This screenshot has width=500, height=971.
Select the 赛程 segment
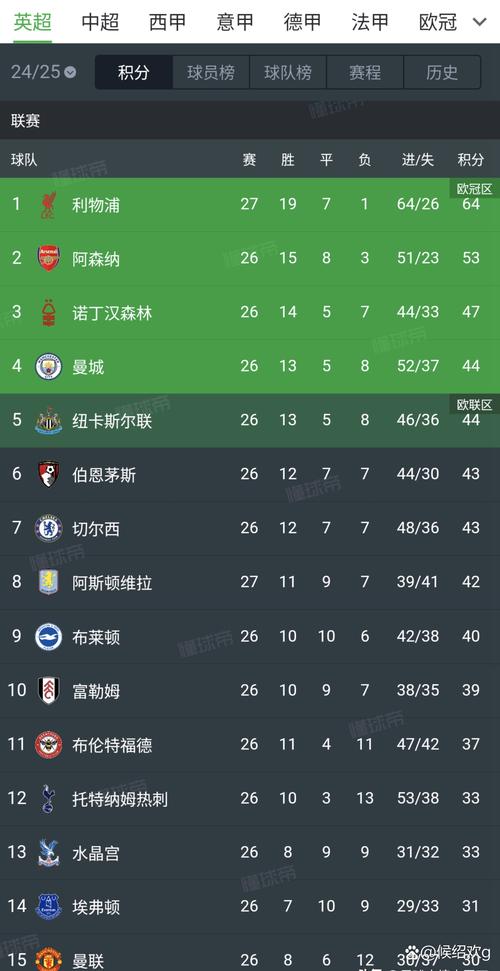pos(364,72)
